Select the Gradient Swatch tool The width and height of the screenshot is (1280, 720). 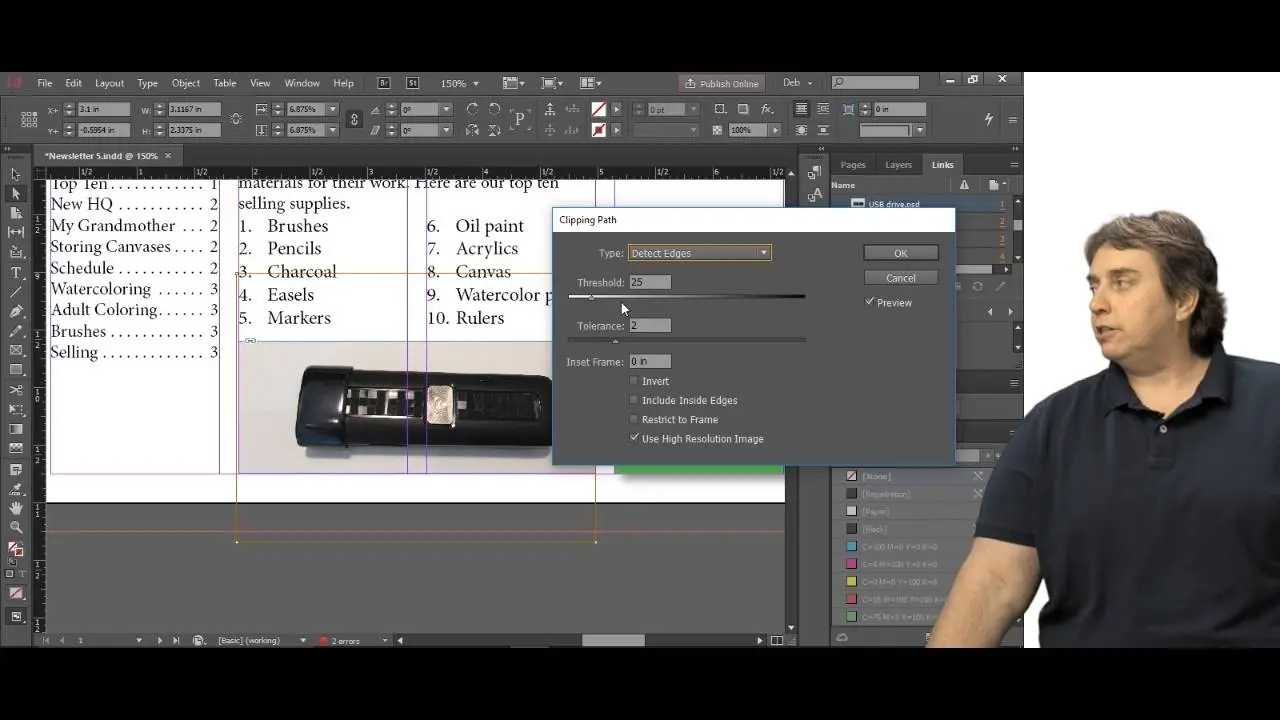(x=16, y=429)
